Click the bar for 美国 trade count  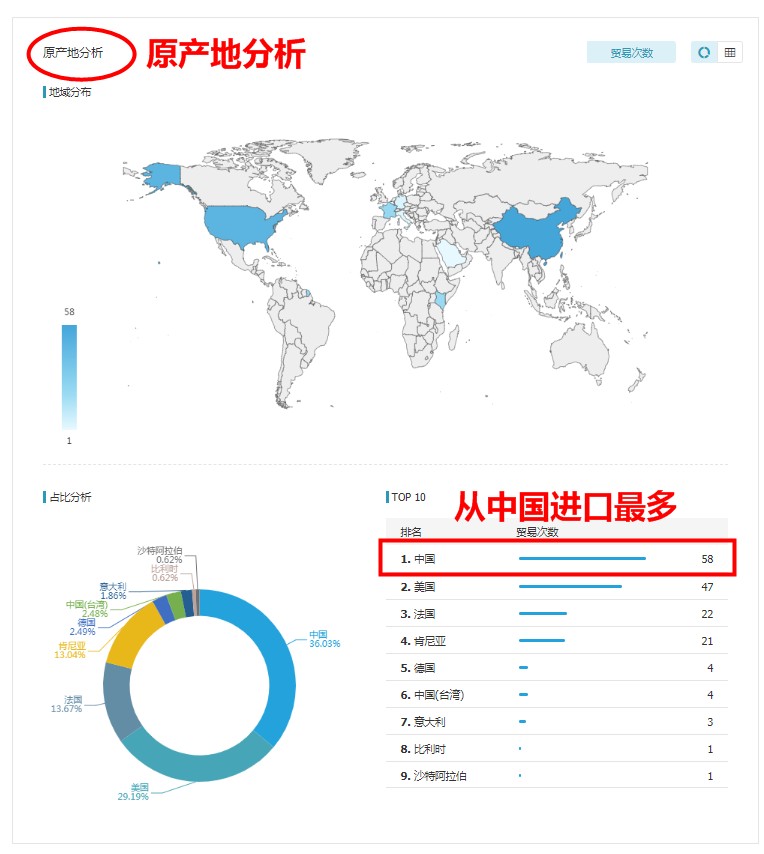[570, 587]
